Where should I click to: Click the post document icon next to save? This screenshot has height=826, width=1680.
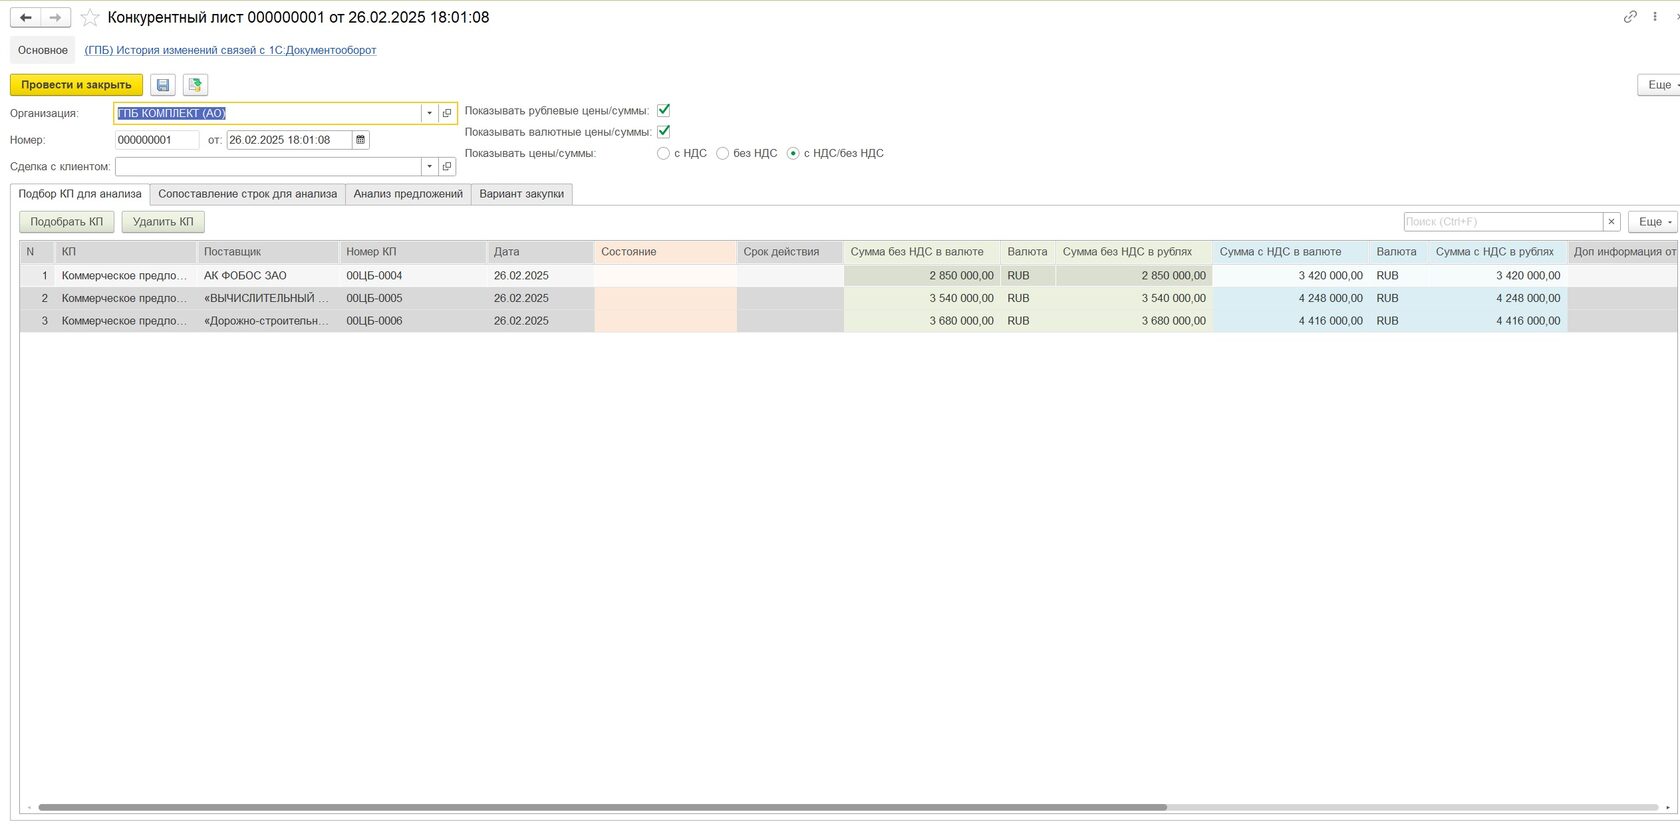coord(195,85)
